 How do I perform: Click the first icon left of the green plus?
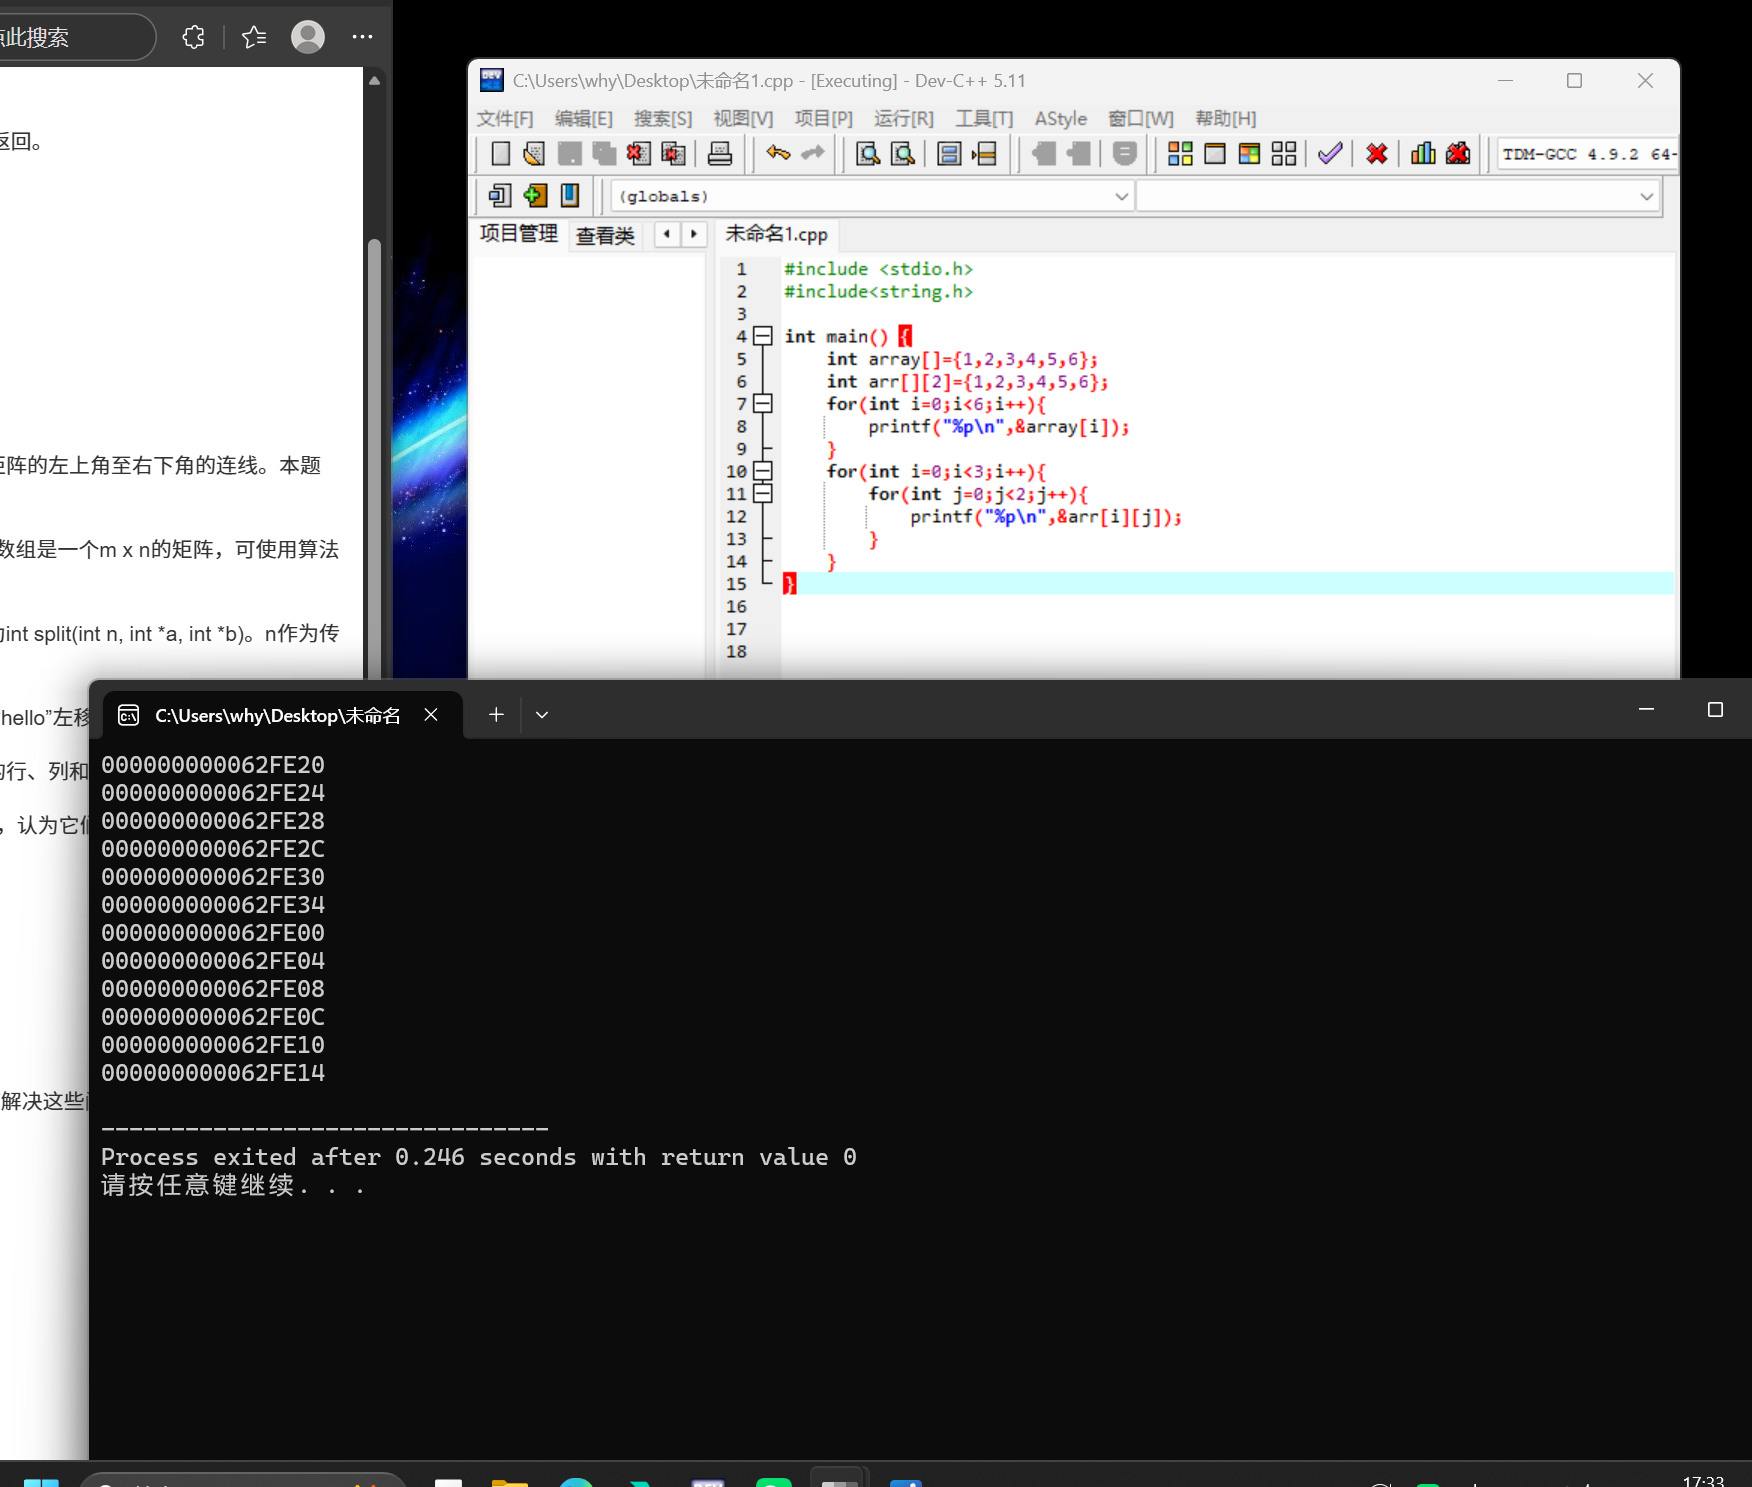(x=500, y=195)
